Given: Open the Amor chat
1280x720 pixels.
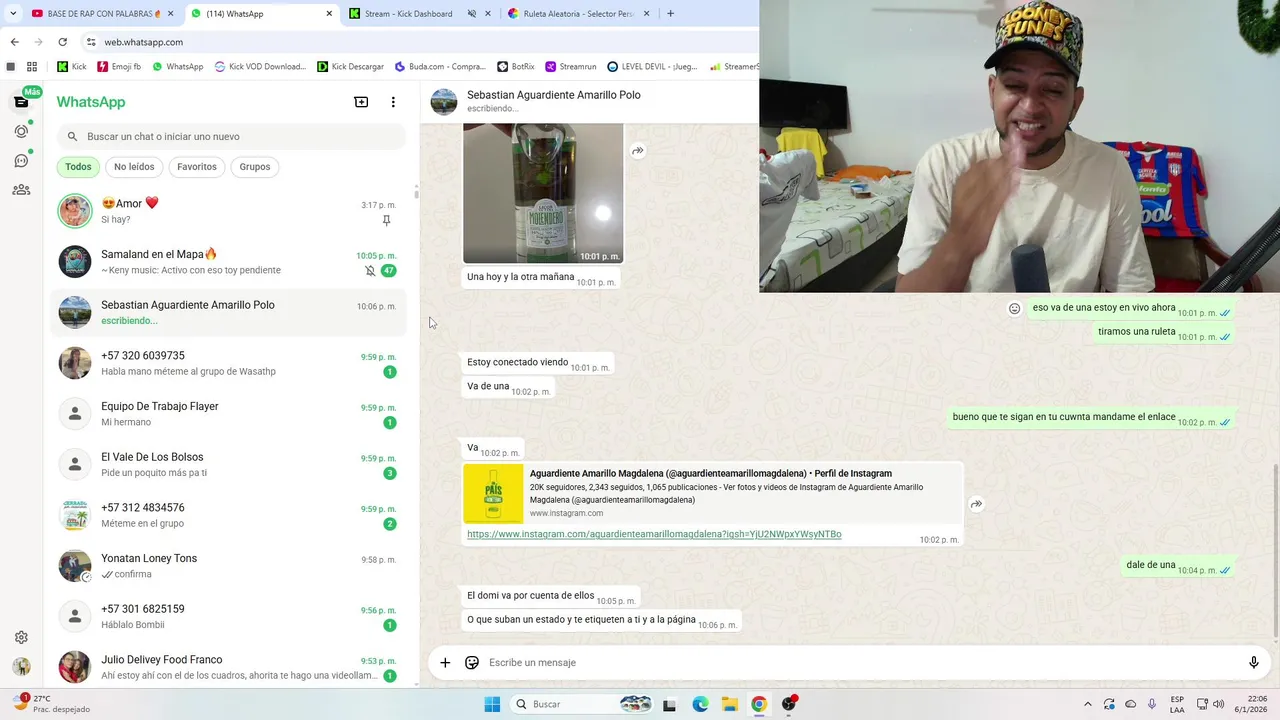Looking at the screenshot, I should (228, 211).
